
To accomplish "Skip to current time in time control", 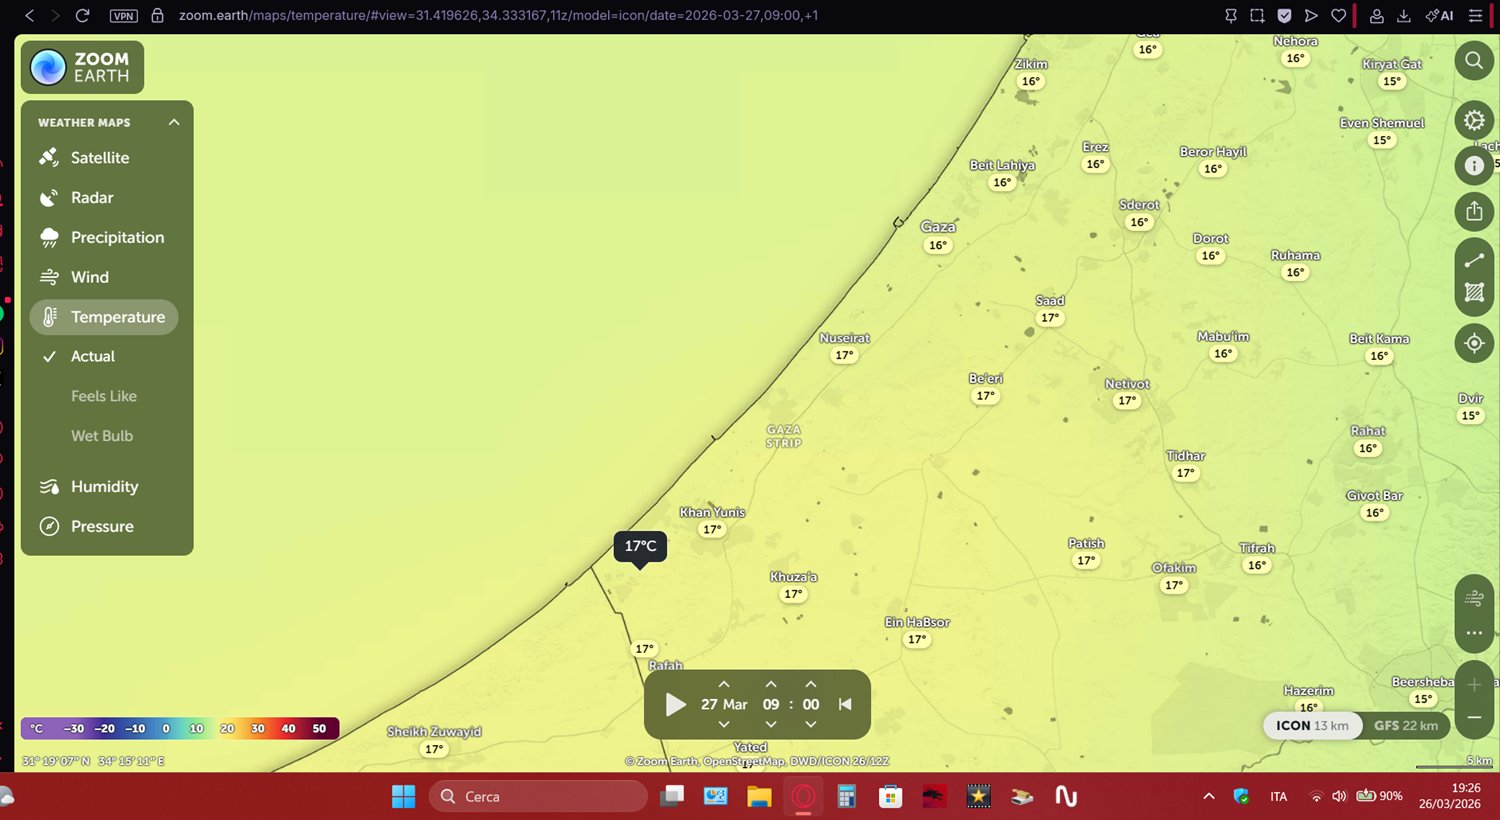I will pyautogui.click(x=845, y=704).
